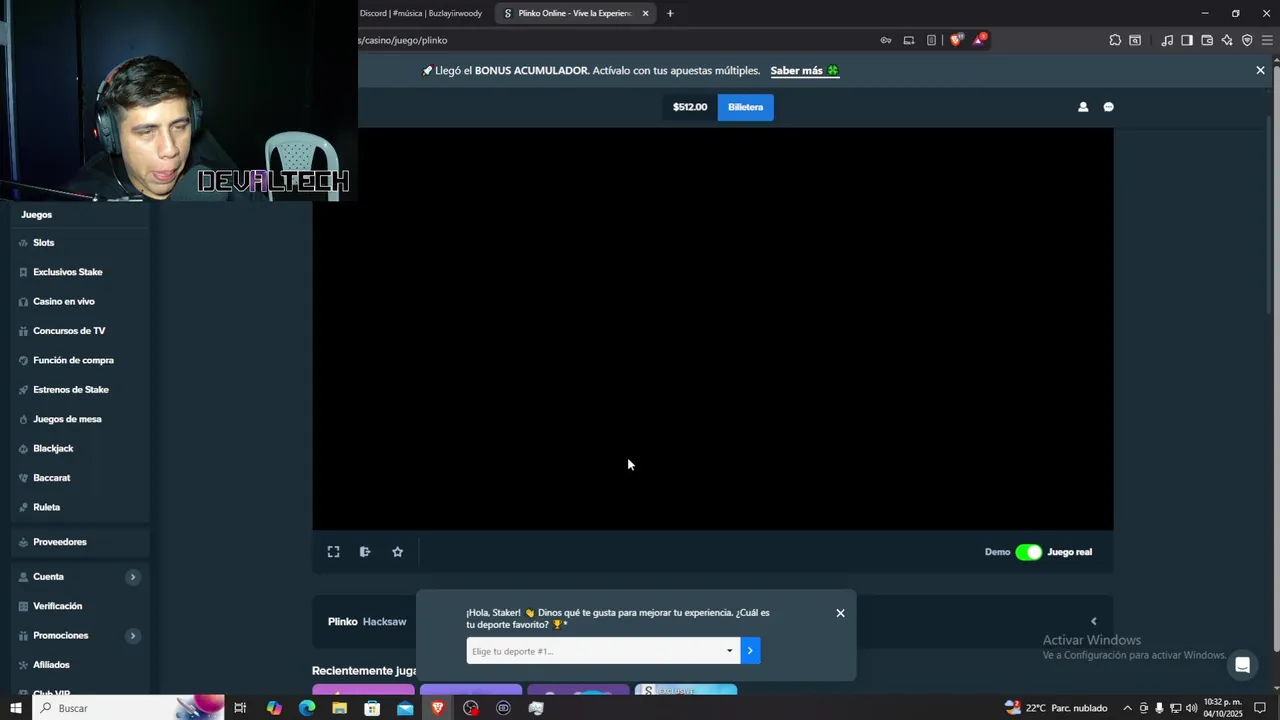This screenshot has height=720, width=1280.
Task: Show the browser sidebar panel
Action: tap(1187, 40)
